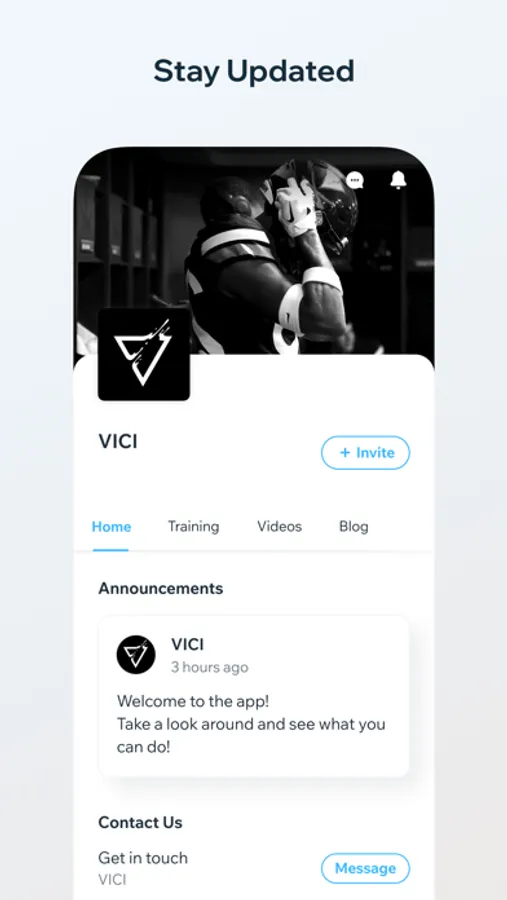Tap the 3 hours ago timestamp
This screenshot has height=900, width=507.
coord(210,668)
